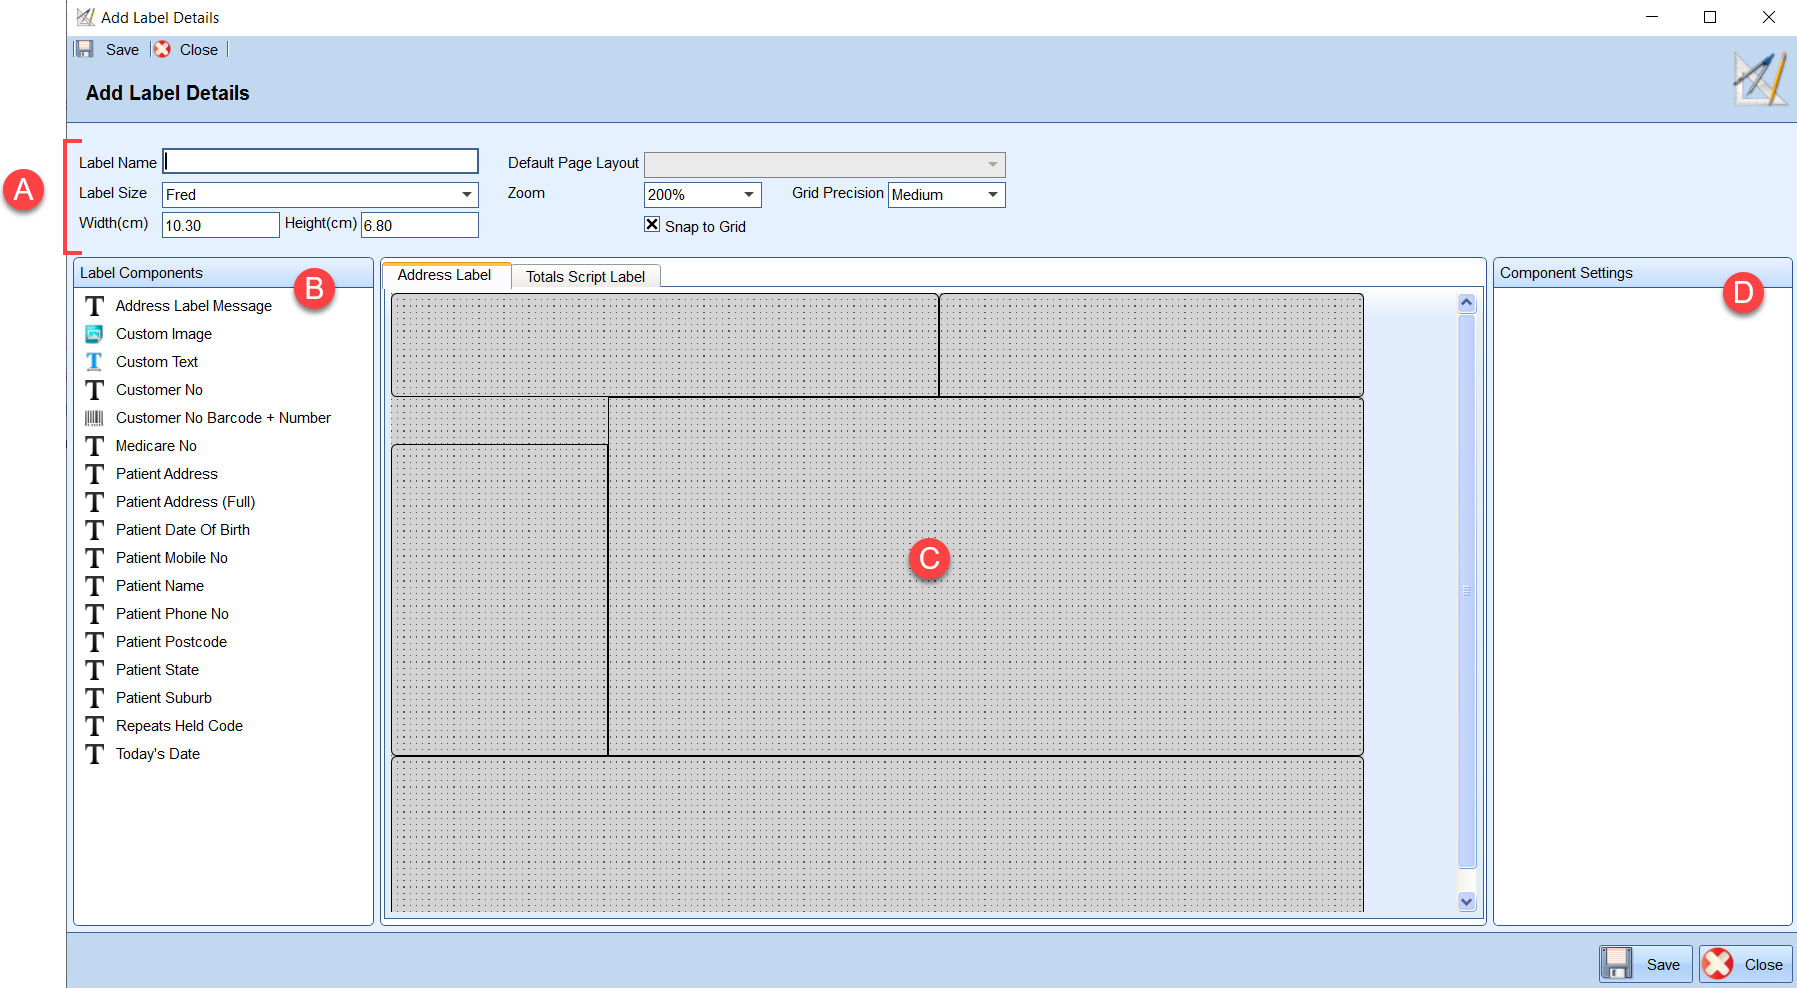The height and width of the screenshot is (988, 1797).
Task: Click the Patient Name text icon
Action: point(94,586)
